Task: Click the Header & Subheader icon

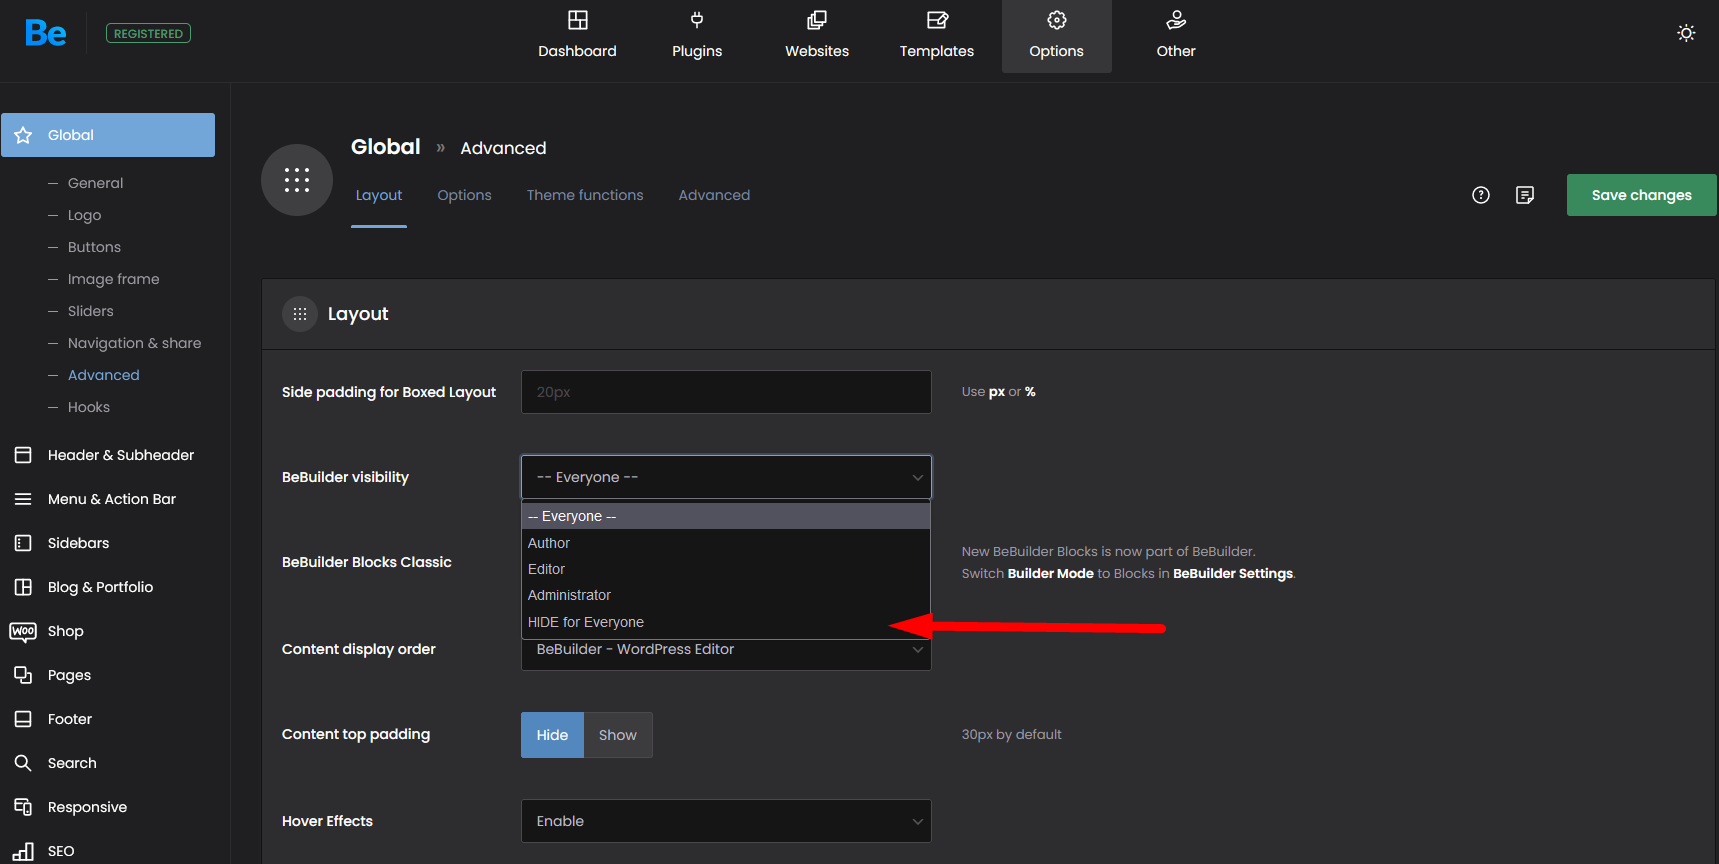Action: point(23,455)
